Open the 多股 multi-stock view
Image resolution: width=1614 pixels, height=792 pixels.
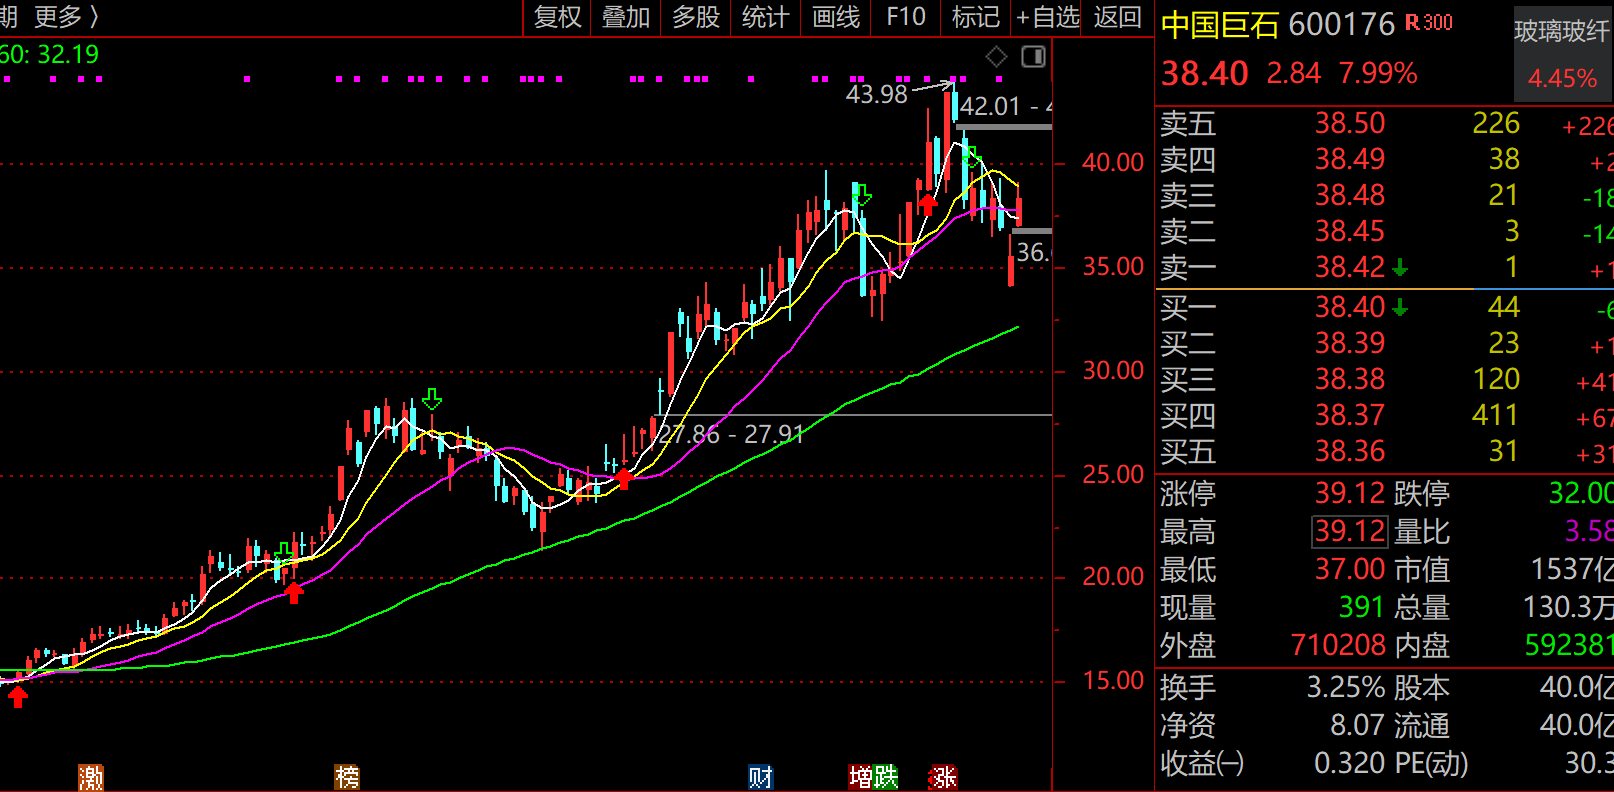[x=696, y=17]
